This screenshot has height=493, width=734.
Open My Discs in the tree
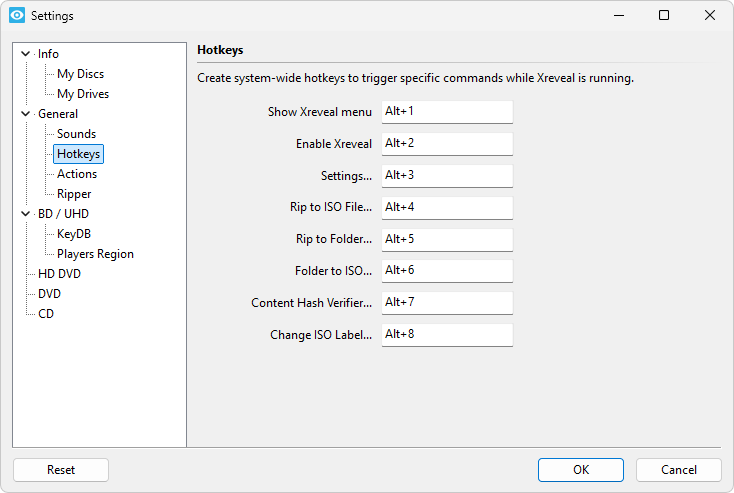80,74
